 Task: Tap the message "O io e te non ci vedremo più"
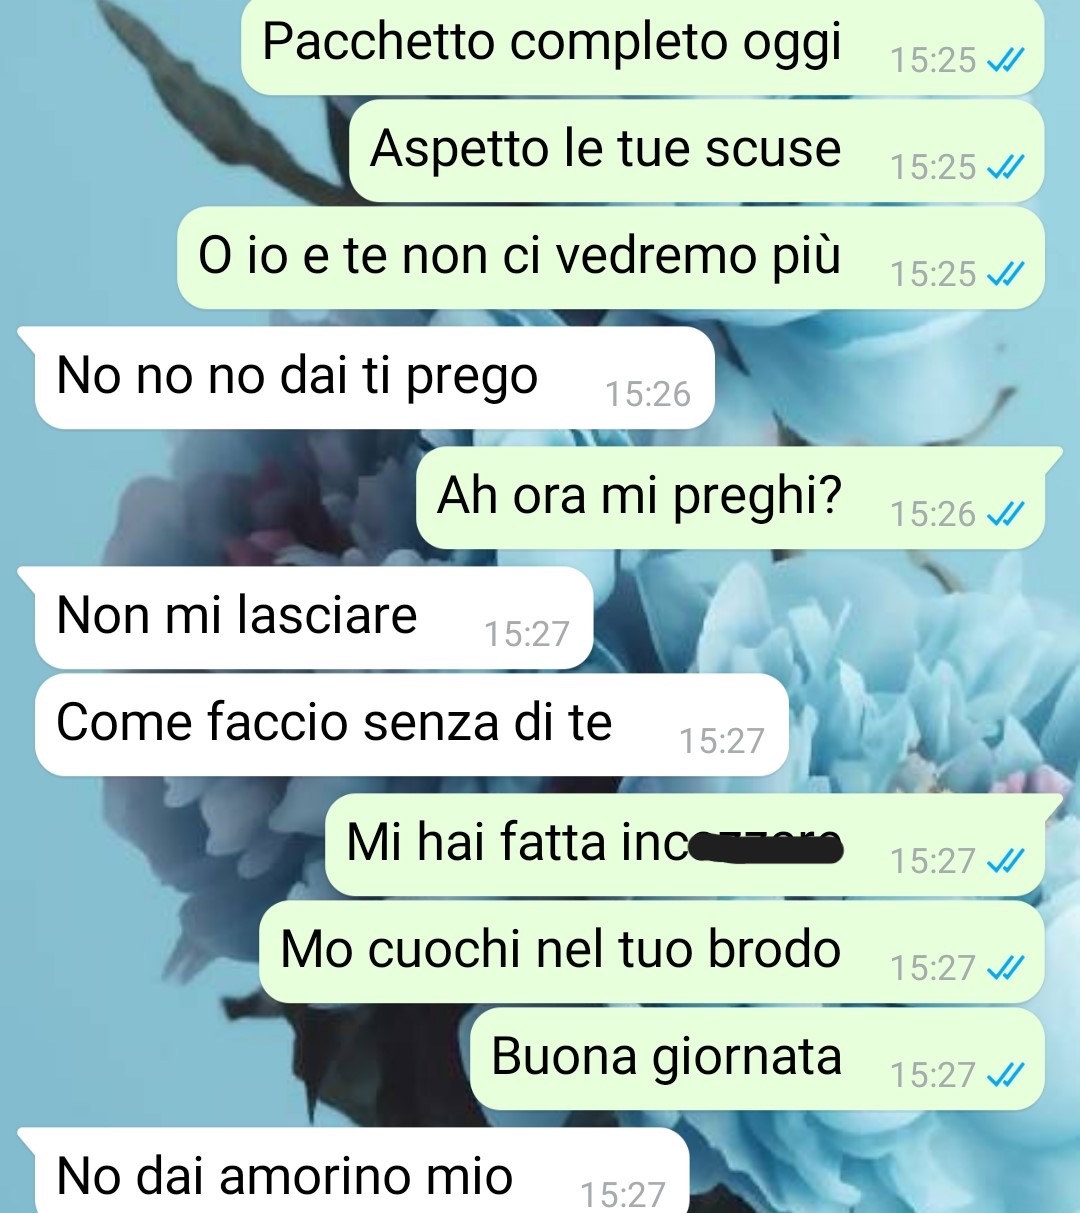[610, 257]
